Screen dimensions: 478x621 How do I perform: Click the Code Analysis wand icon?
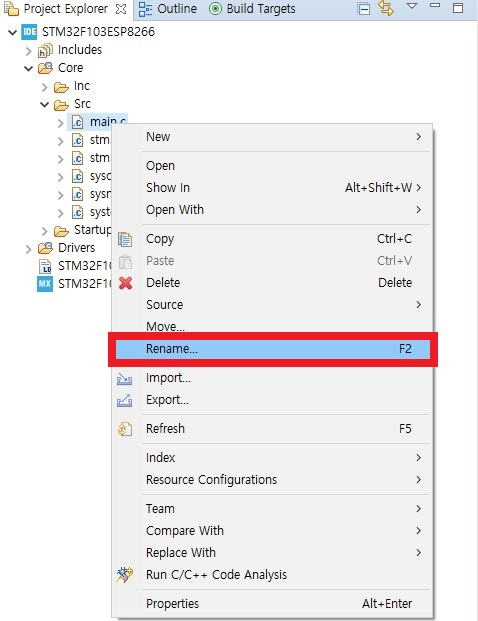pos(125,575)
